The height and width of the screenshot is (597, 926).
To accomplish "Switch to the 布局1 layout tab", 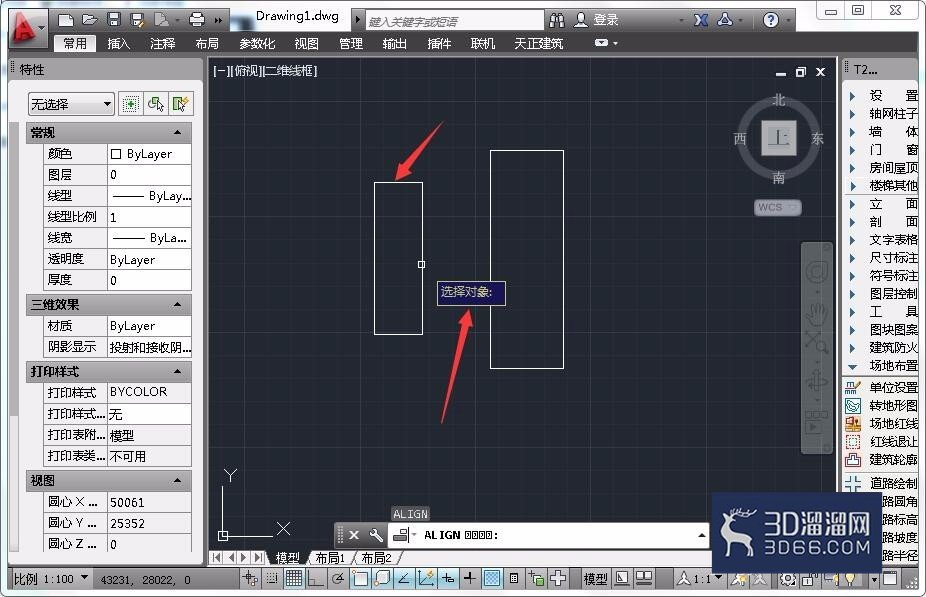I will (330, 558).
